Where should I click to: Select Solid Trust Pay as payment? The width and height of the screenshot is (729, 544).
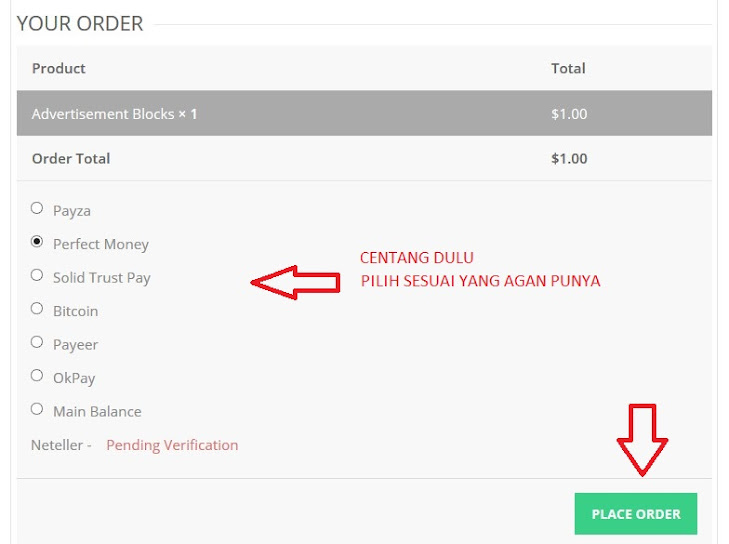coord(37,275)
